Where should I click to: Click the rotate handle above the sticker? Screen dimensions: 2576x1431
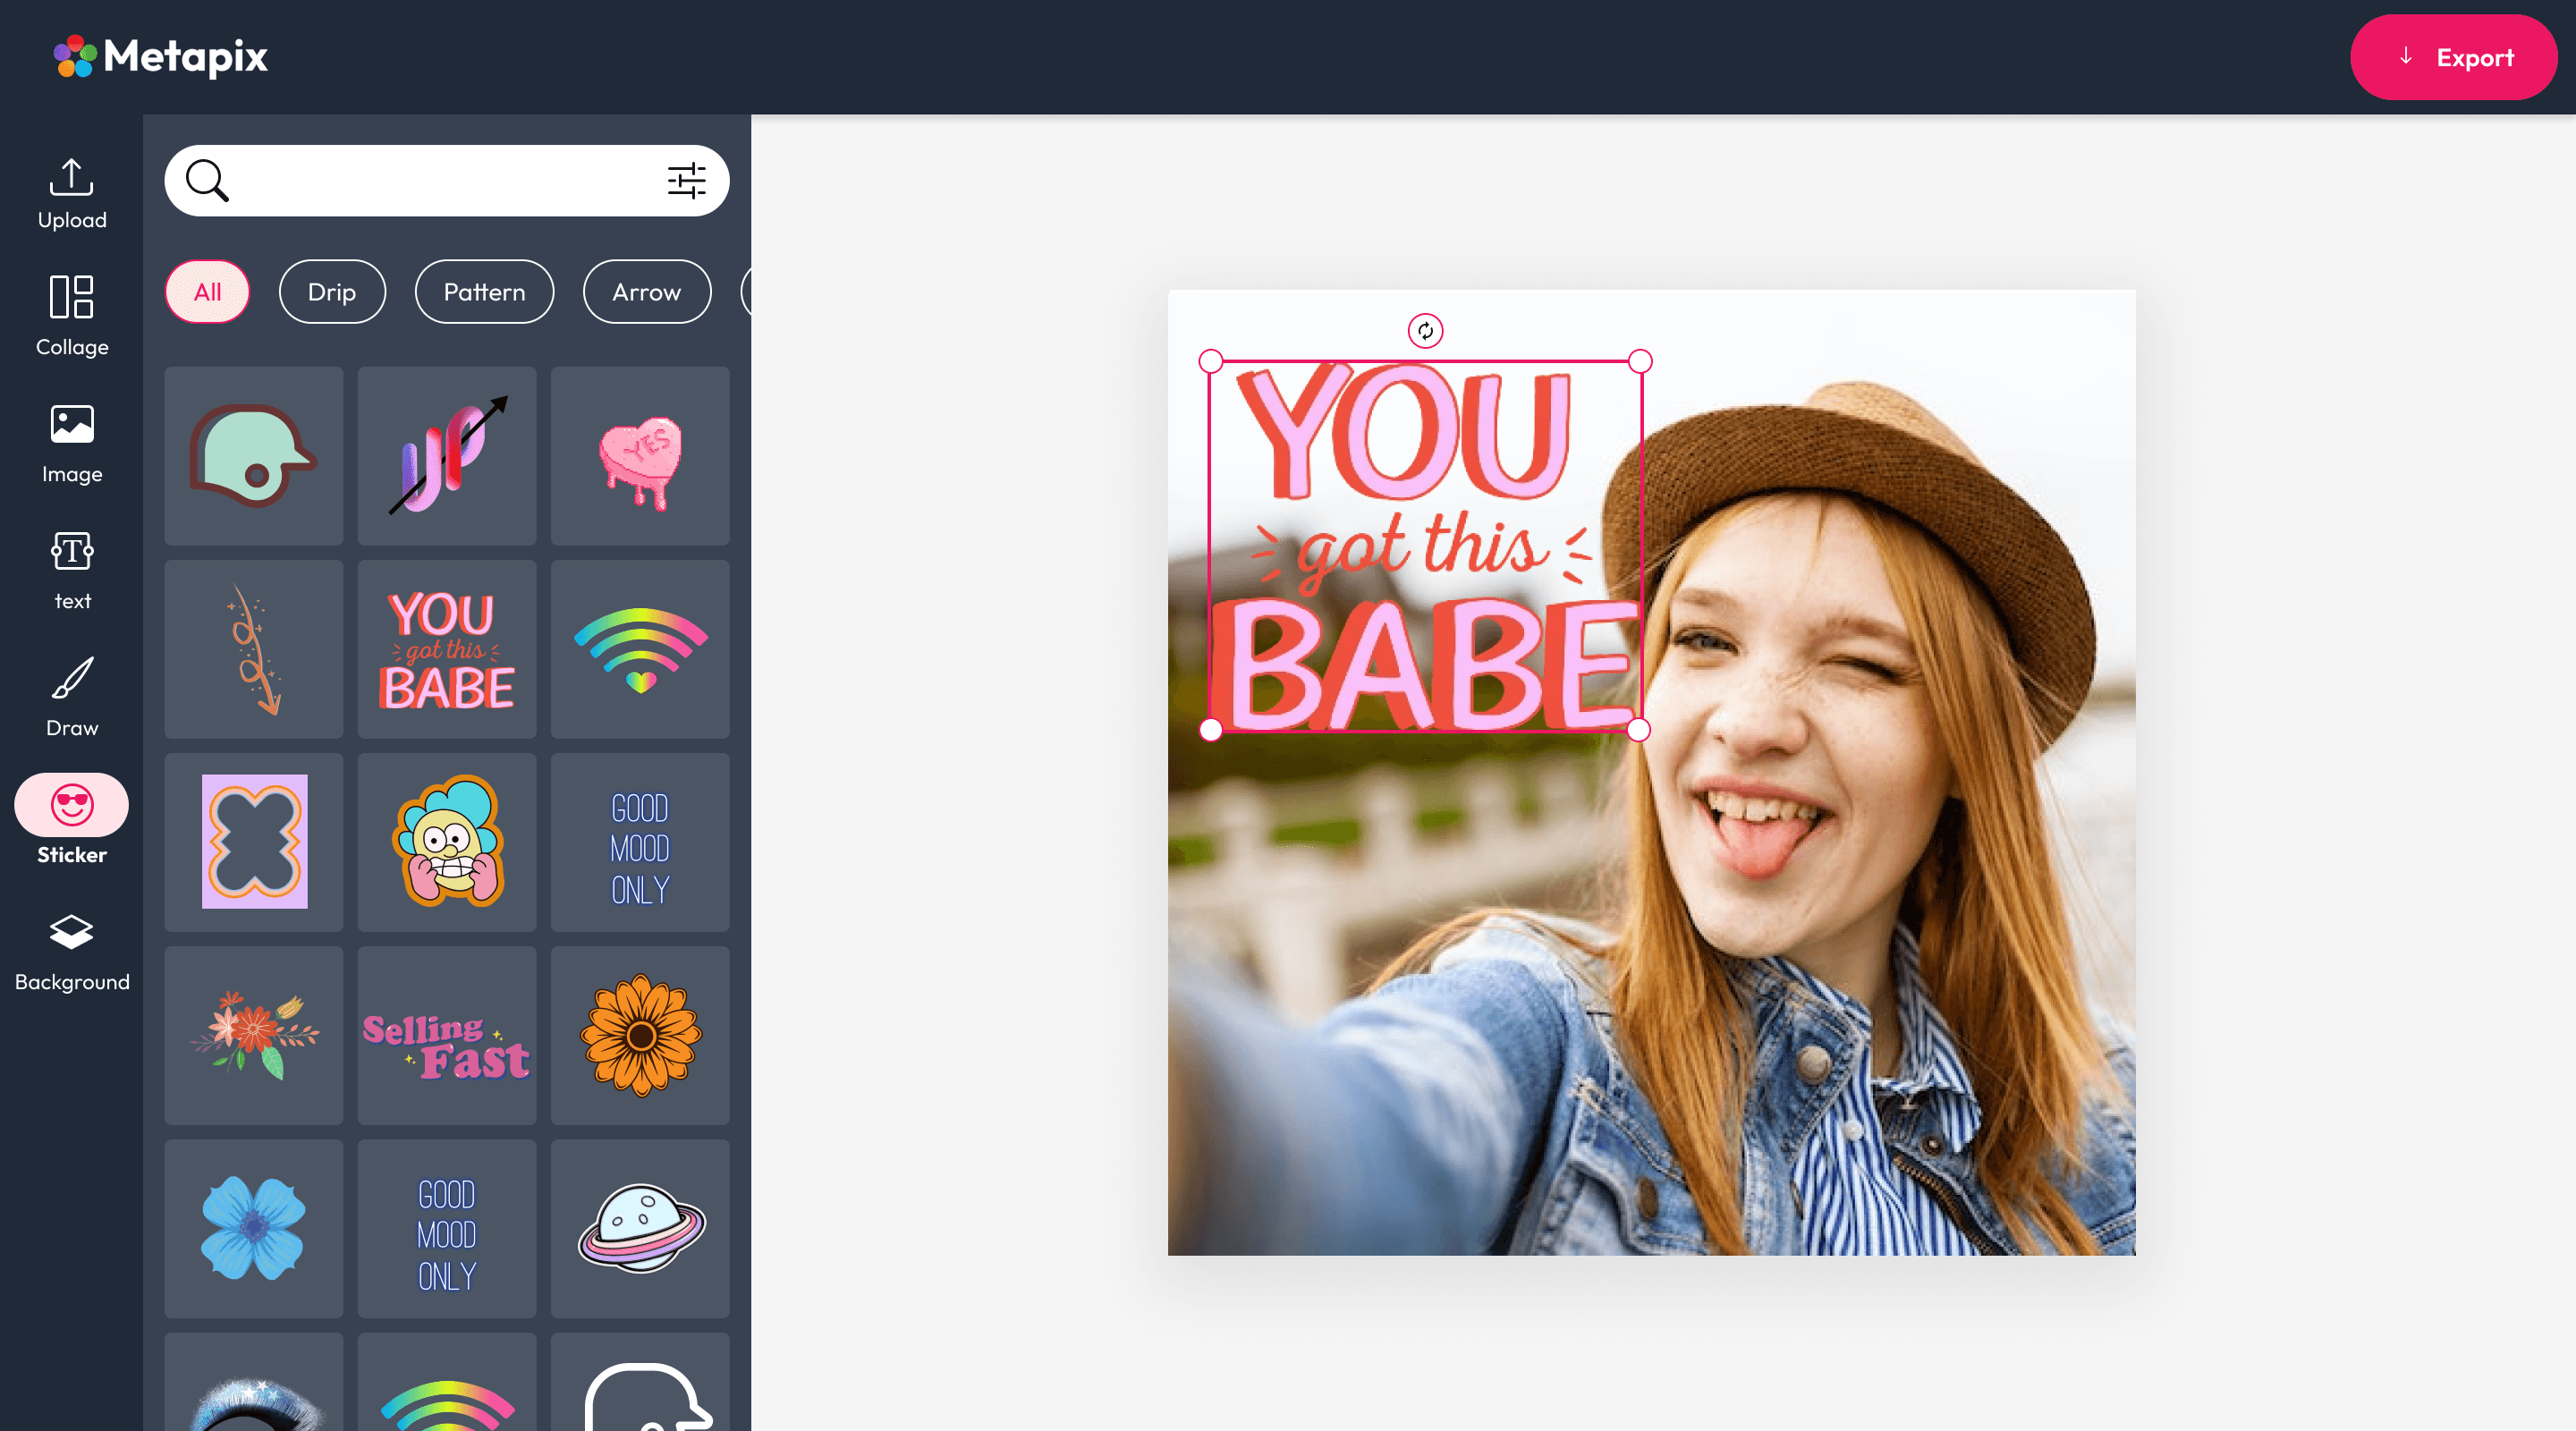pyautogui.click(x=1425, y=330)
